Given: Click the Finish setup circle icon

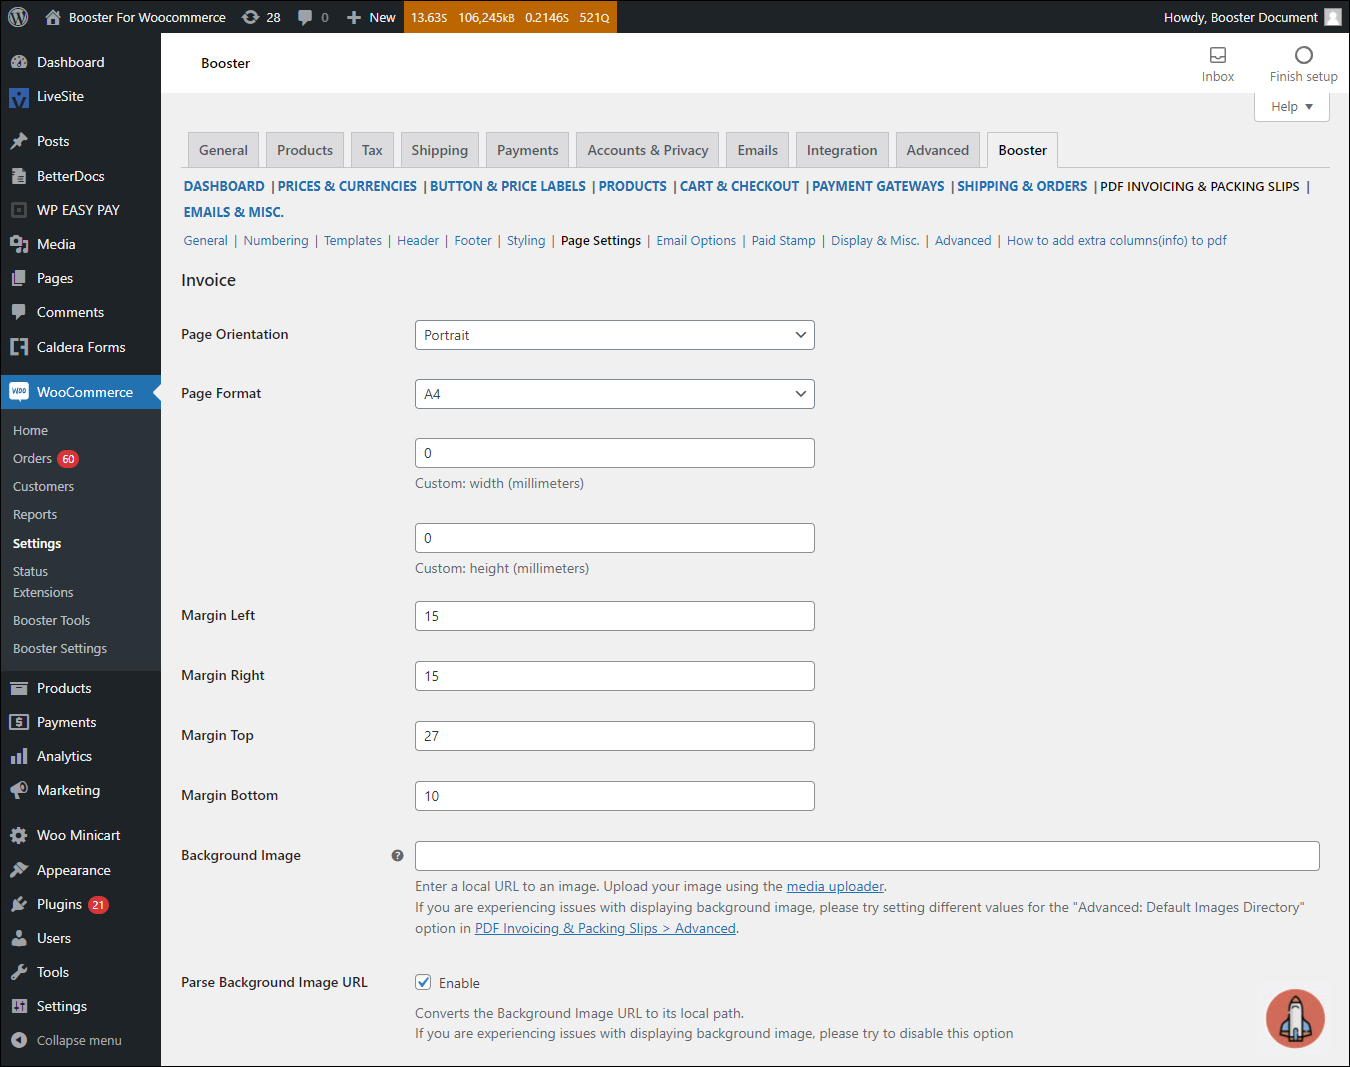Looking at the screenshot, I should (x=1304, y=55).
